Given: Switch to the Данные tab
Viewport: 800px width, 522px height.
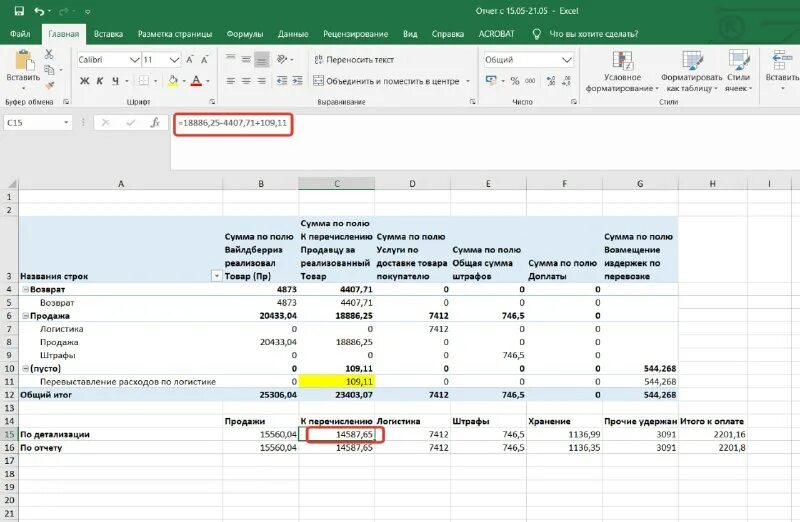Looking at the screenshot, I should click(293, 34).
